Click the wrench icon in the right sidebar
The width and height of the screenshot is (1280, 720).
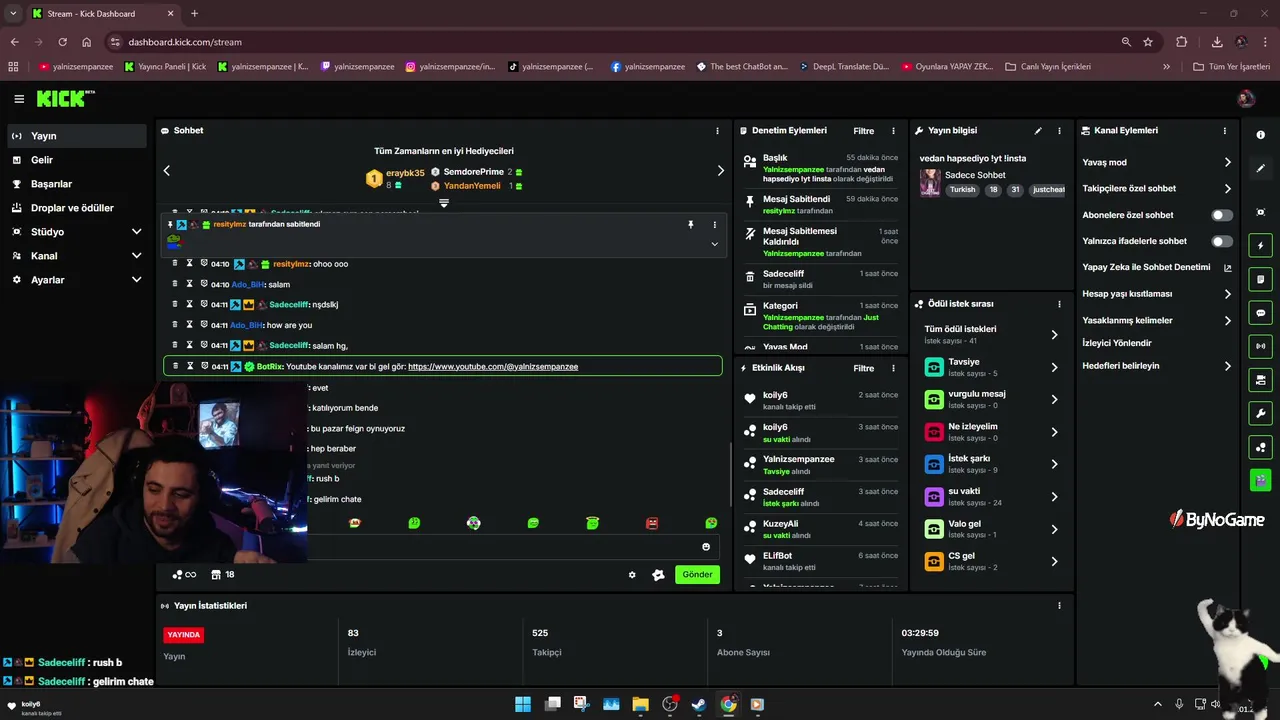[x=1260, y=414]
